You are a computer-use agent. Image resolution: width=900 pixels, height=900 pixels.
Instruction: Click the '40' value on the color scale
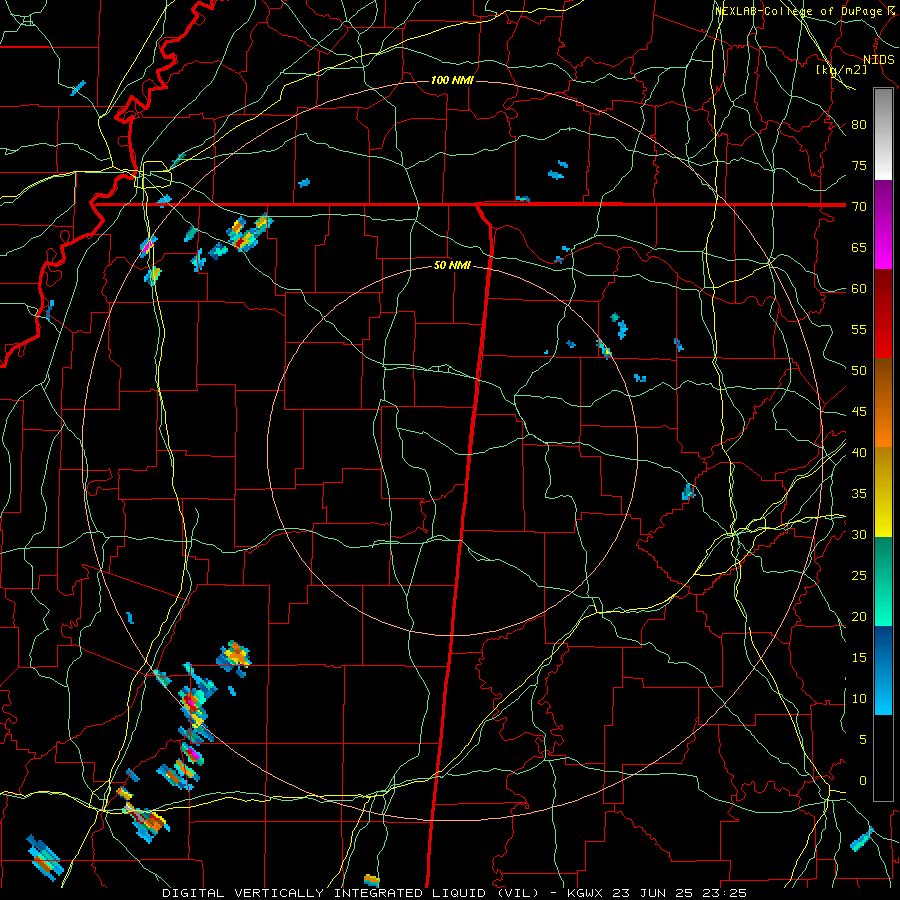(x=859, y=452)
